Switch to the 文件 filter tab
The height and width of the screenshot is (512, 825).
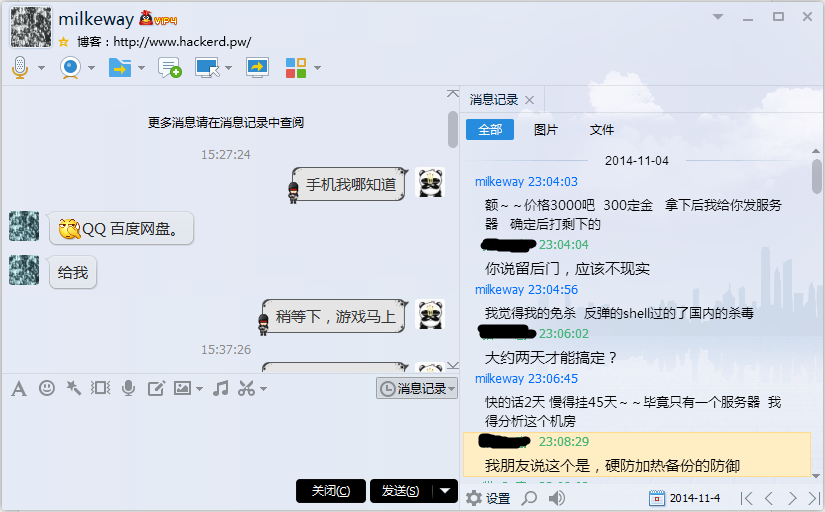point(601,129)
